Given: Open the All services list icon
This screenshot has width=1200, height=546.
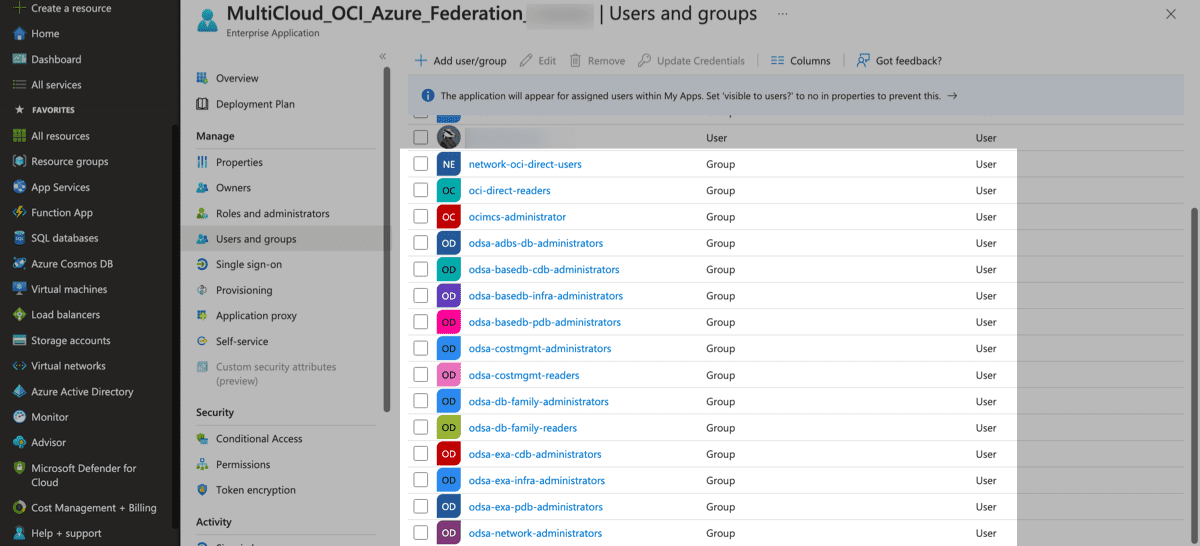Looking at the screenshot, I should coord(19,85).
